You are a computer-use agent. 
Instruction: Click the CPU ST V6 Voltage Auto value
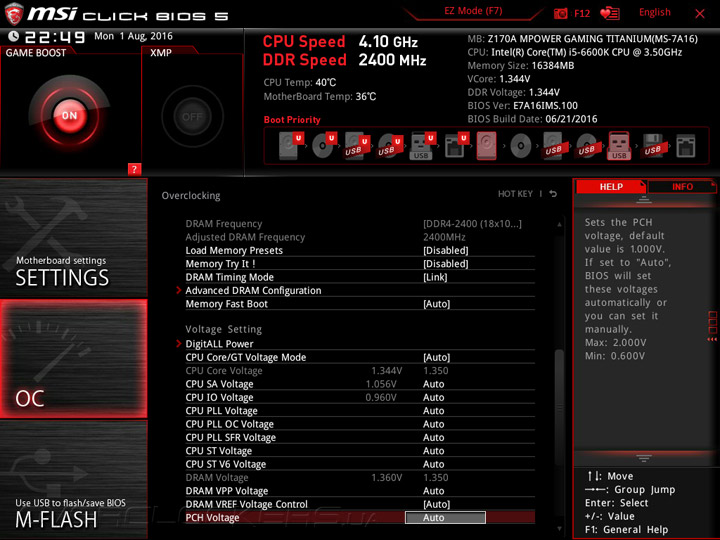(x=433, y=464)
